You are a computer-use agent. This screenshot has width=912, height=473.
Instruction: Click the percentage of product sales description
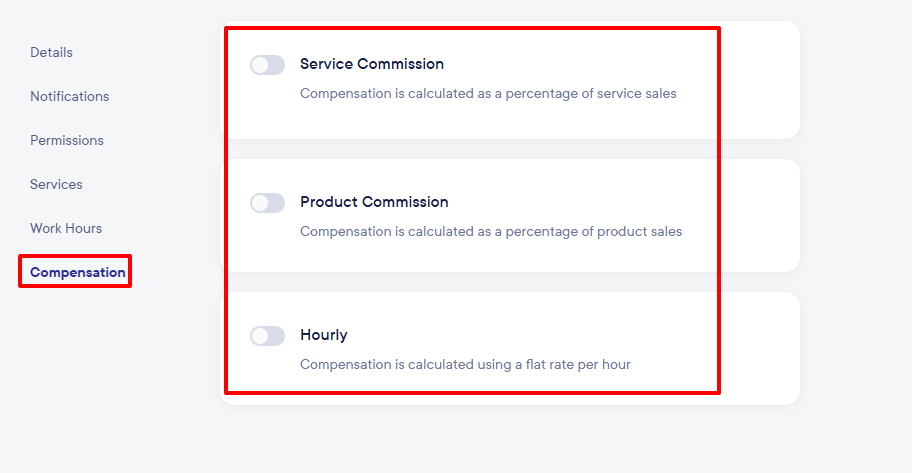tap(490, 232)
